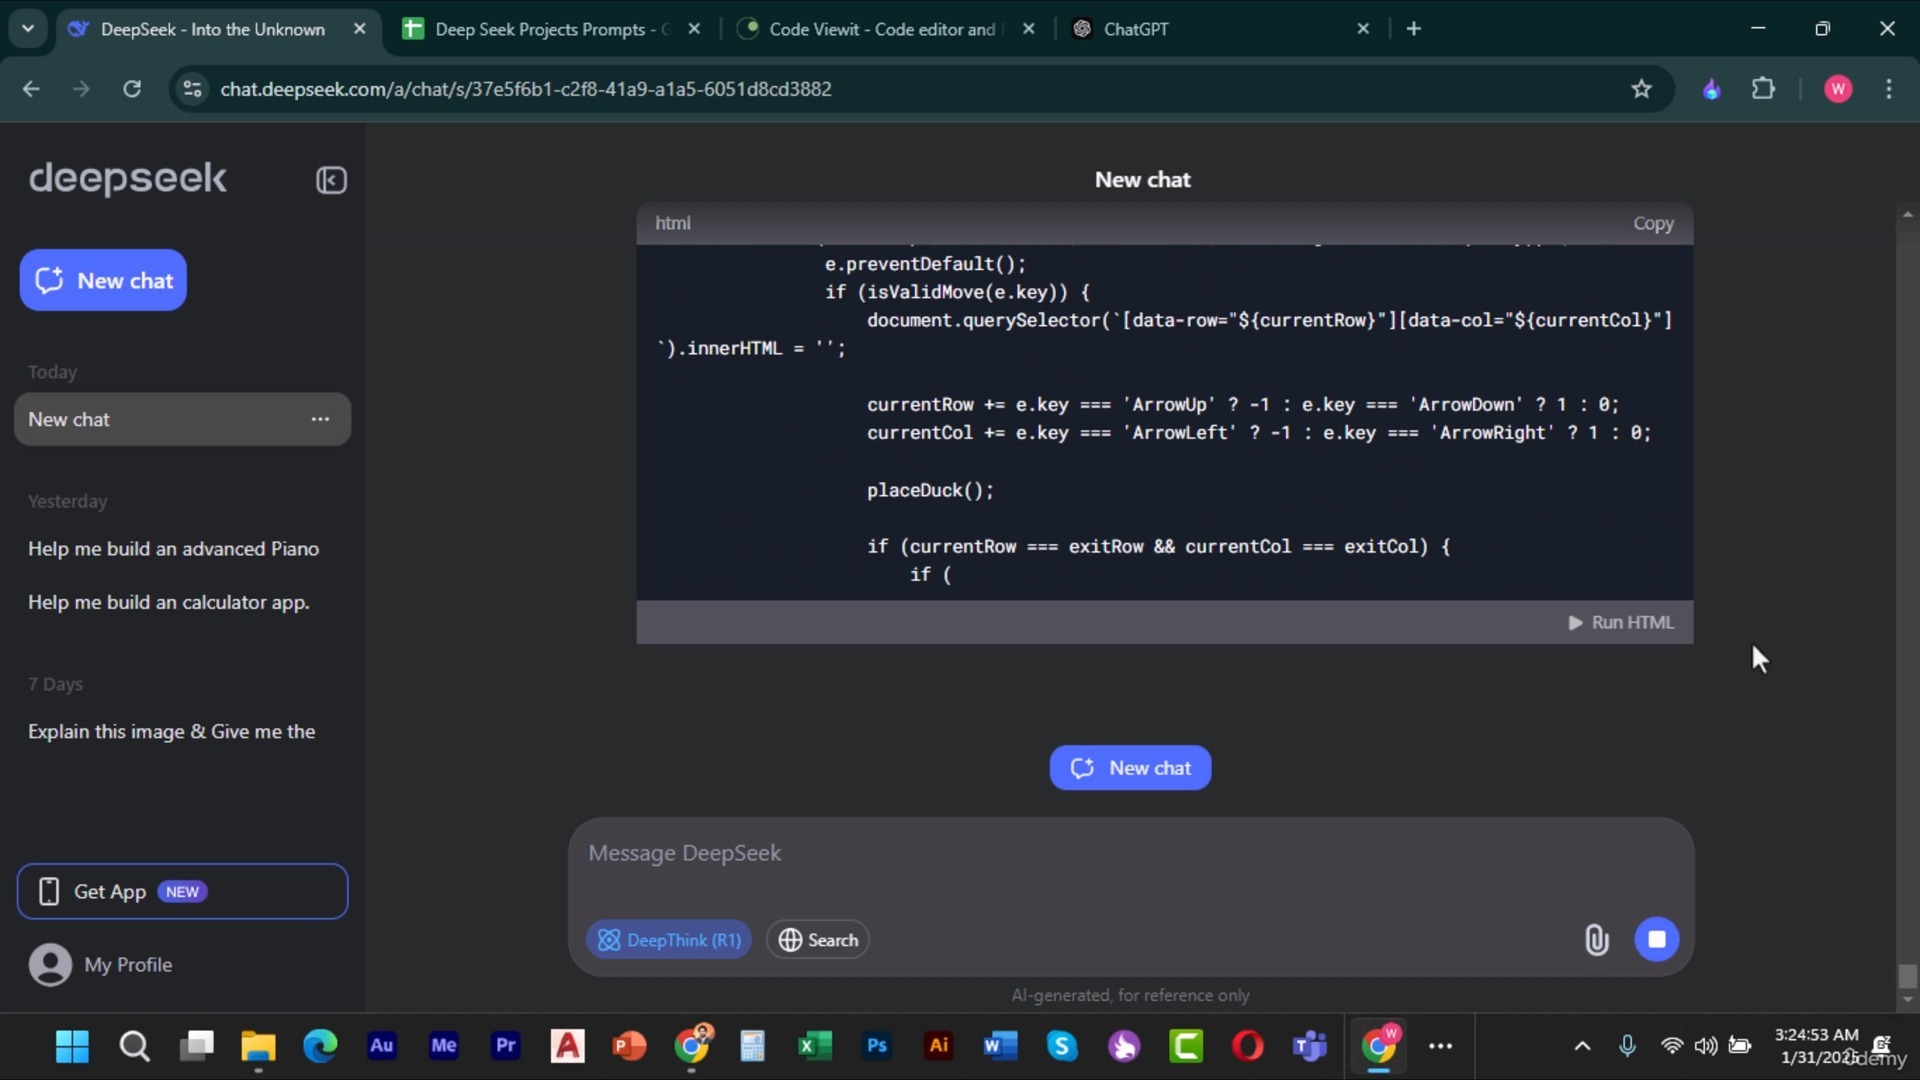
Task: Bookmark this page with star icon
Action: coord(1641,89)
